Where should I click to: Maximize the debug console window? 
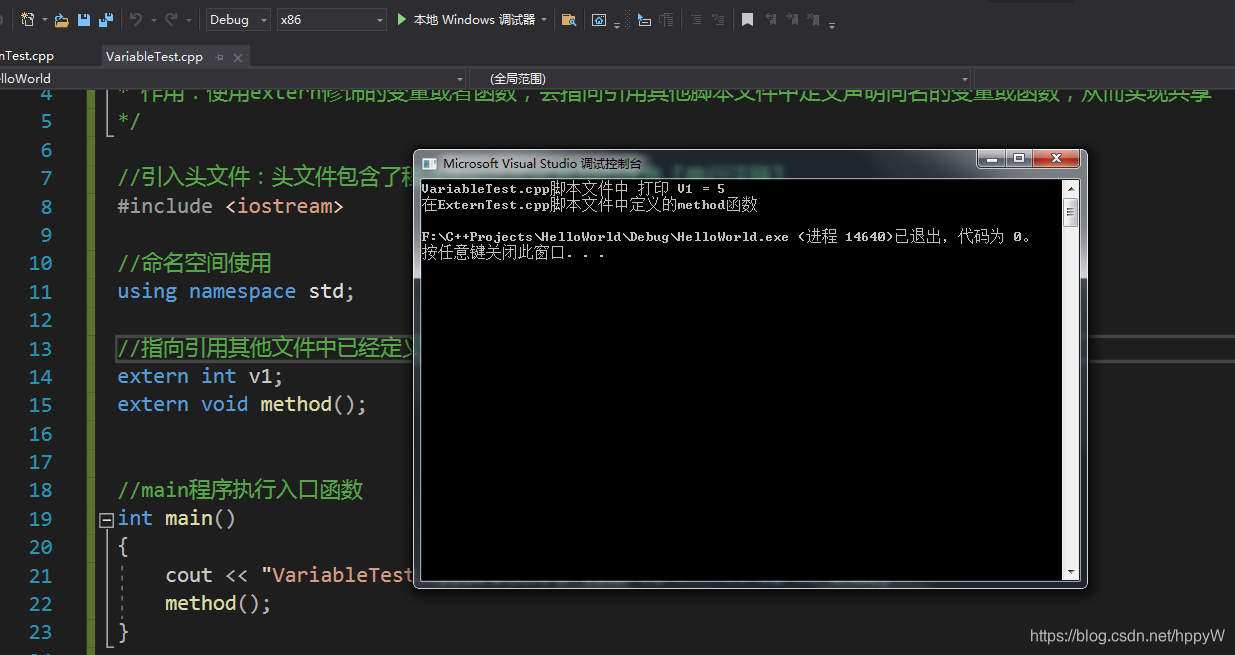pyautogui.click(x=1020, y=158)
